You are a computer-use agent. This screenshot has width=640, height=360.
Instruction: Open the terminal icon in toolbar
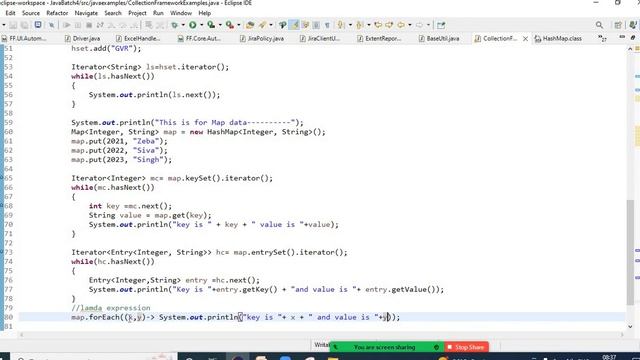point(38,25)
